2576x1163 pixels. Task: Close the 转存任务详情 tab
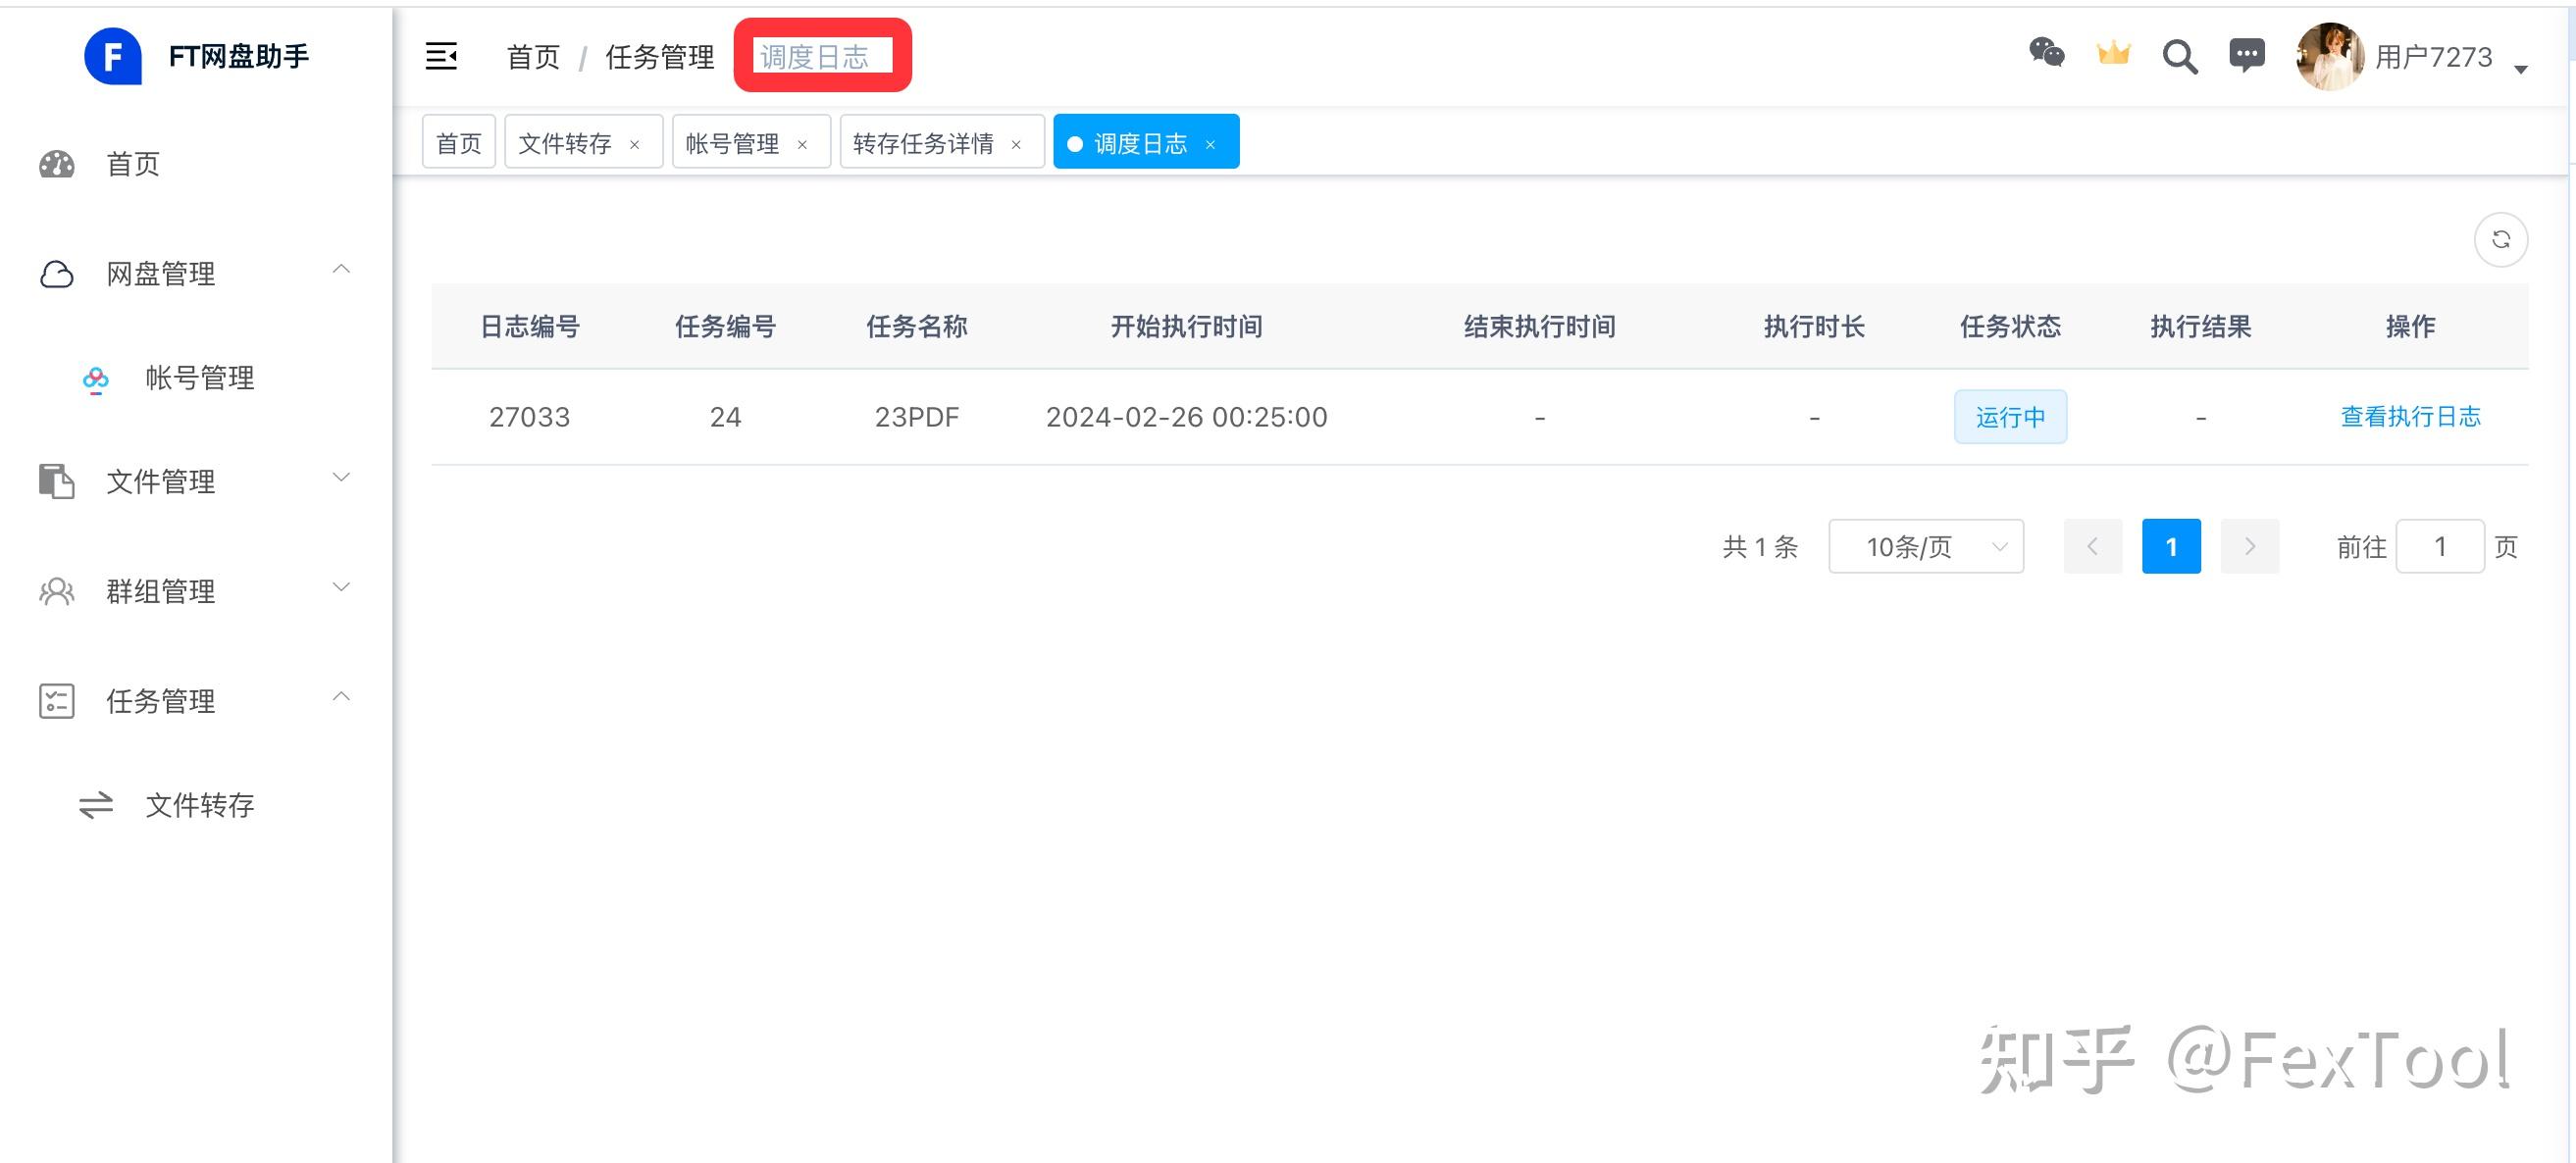click(1016, 145)
